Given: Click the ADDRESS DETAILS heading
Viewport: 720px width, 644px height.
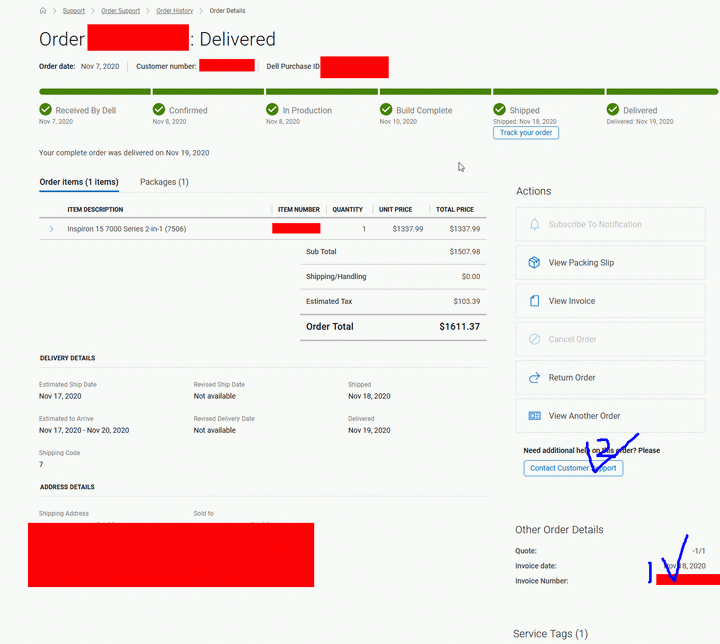Looking at the screenshot, I should 67,487.
